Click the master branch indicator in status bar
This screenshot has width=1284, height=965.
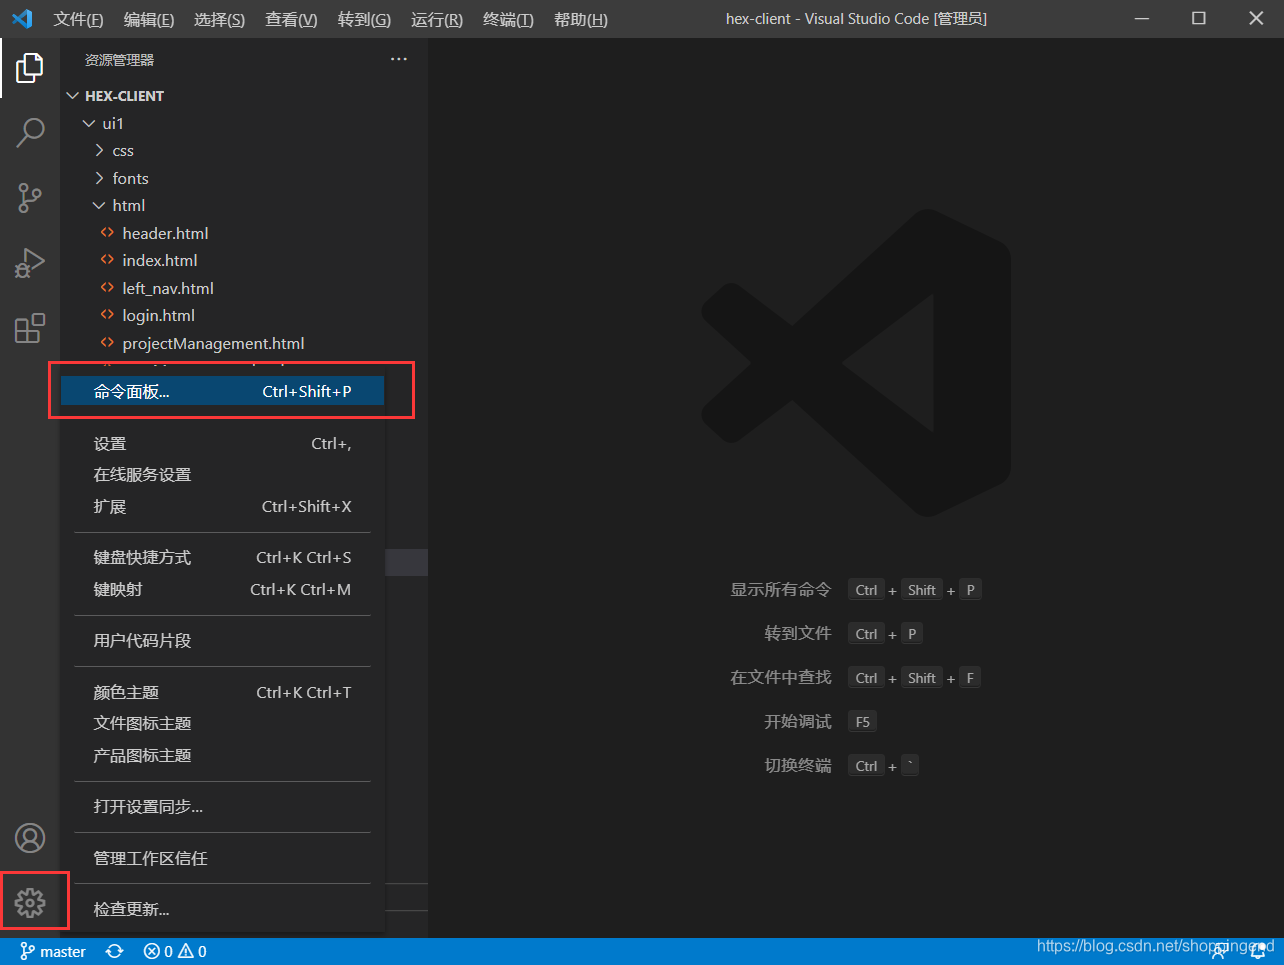[53, 951]
